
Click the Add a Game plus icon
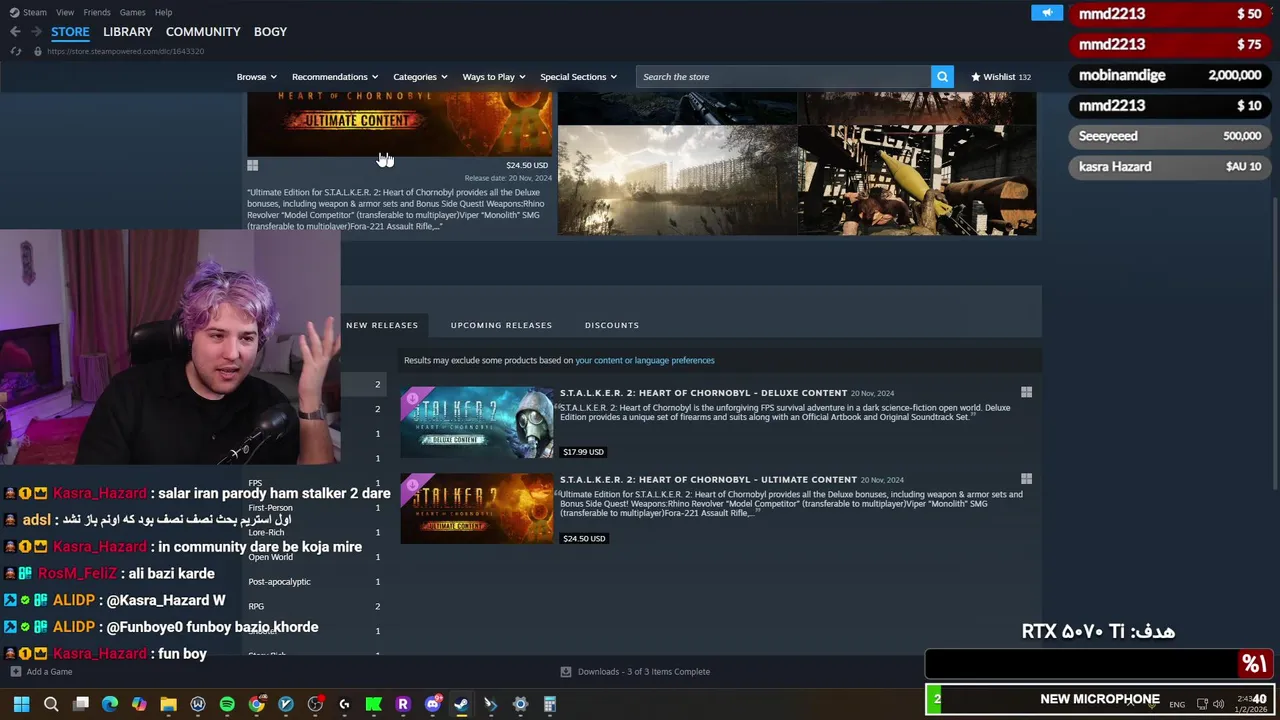[x=16, y=672]
